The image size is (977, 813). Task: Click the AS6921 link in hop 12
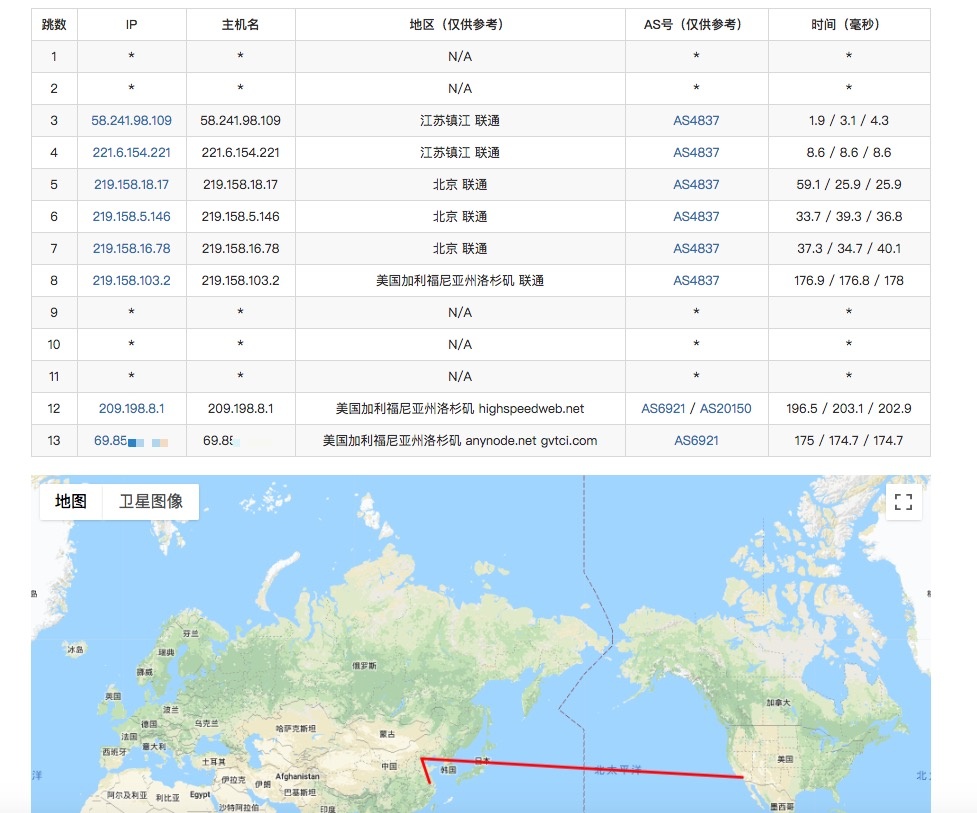(x=665, y=409)
